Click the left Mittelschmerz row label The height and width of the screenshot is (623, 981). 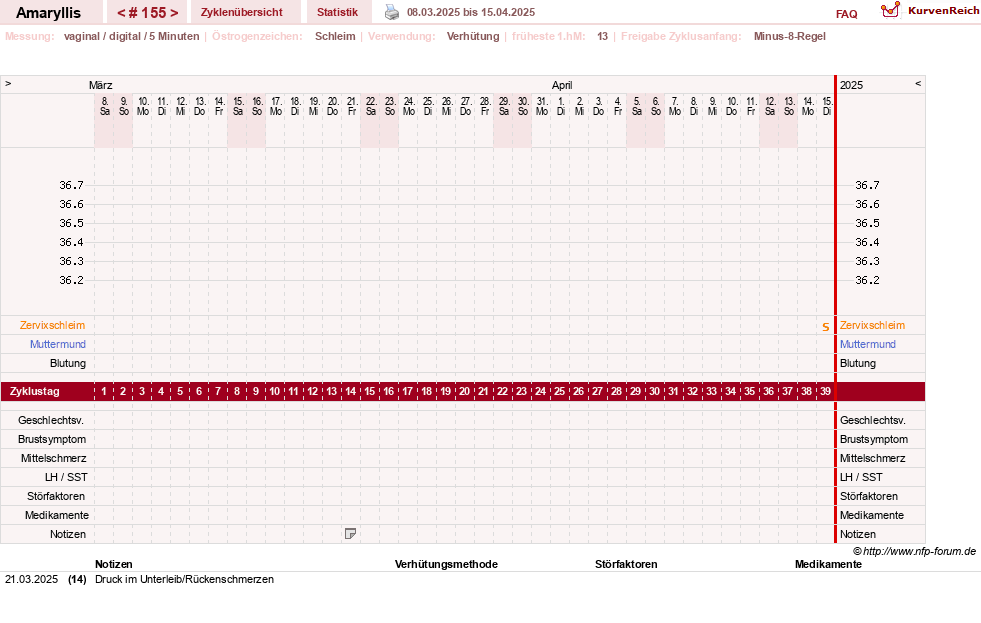pos(54,458)
